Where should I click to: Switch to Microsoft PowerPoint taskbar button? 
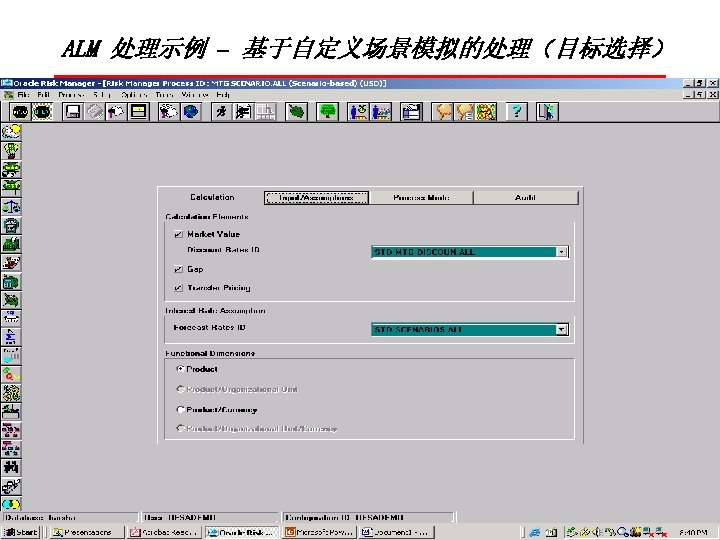(x=319, y=532)
